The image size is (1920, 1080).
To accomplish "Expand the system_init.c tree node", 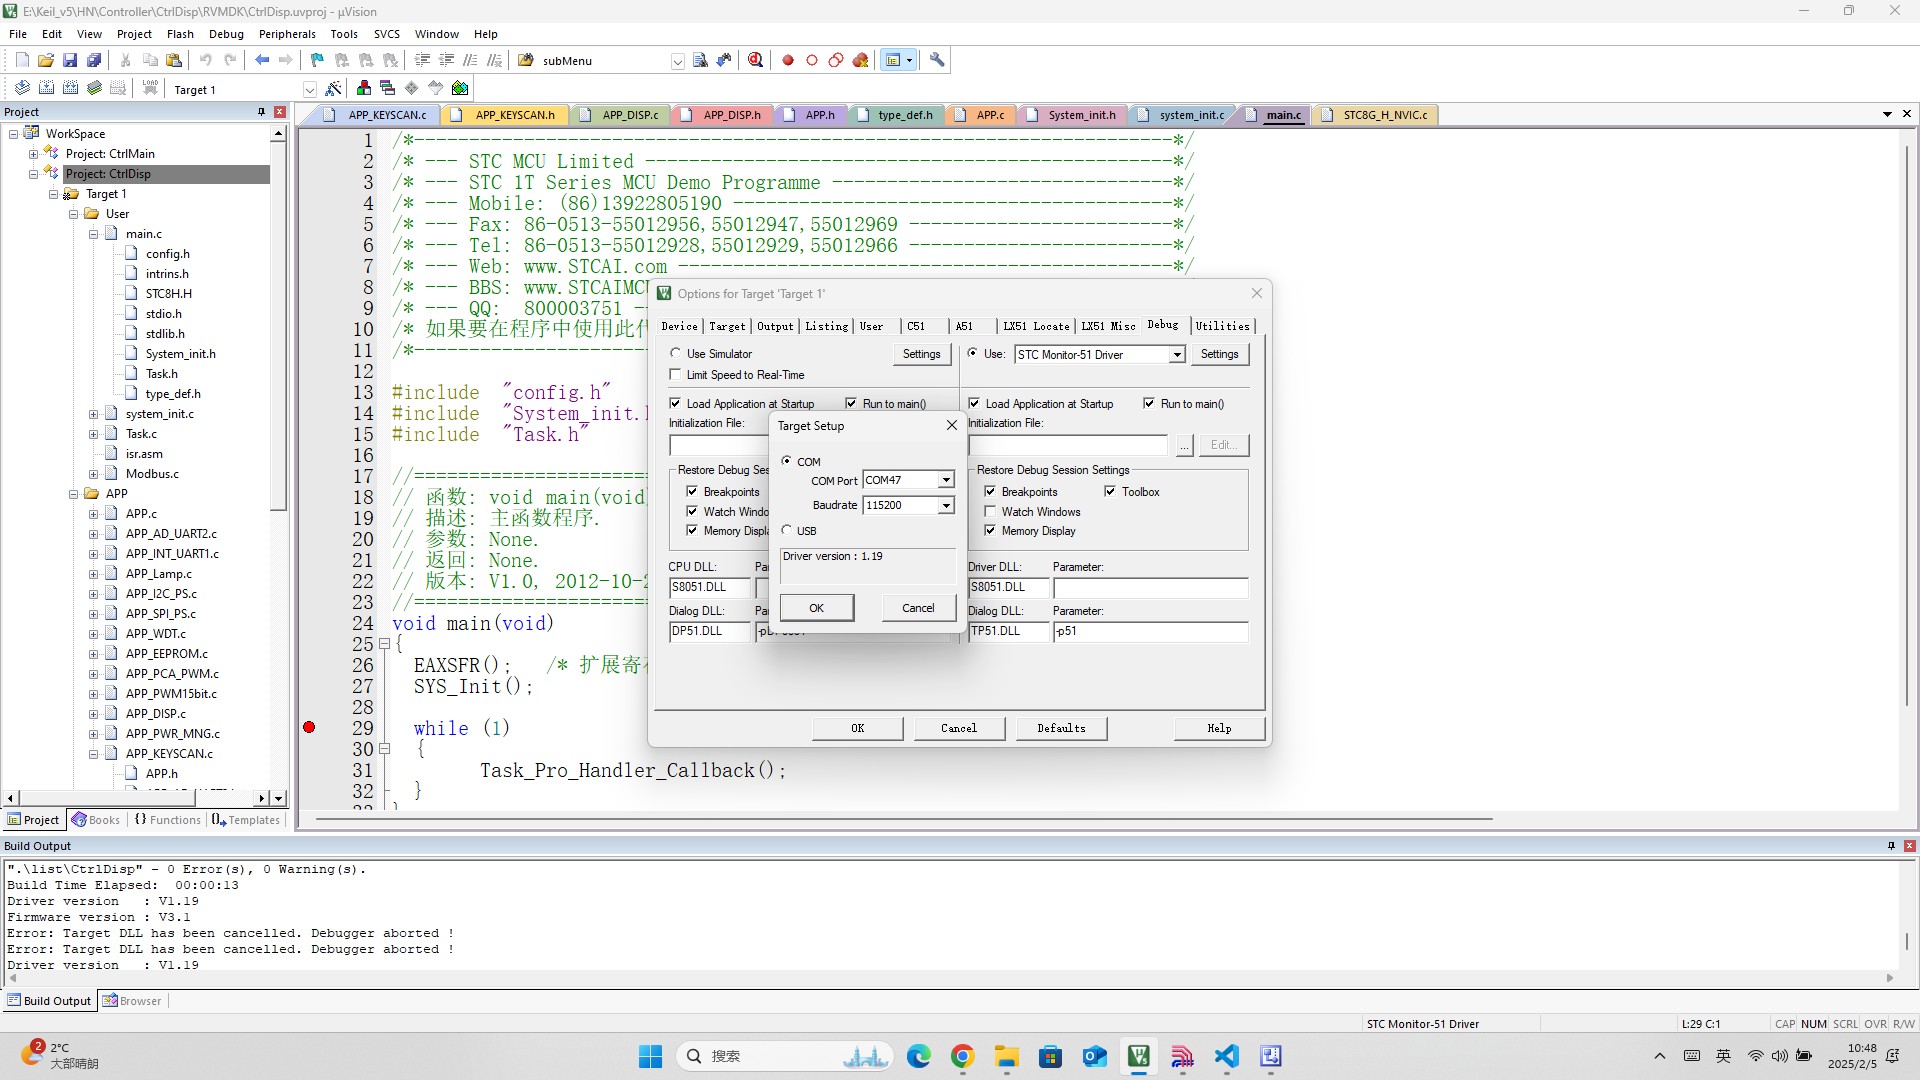I will [x=93, y=414].
